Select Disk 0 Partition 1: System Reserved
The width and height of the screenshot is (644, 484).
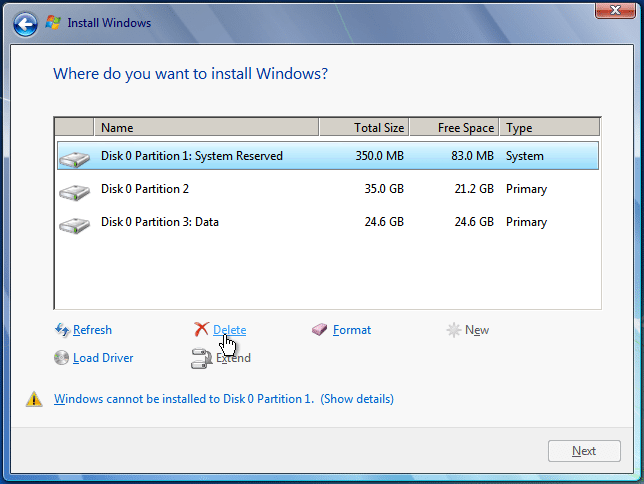click(x=328, y=156)
